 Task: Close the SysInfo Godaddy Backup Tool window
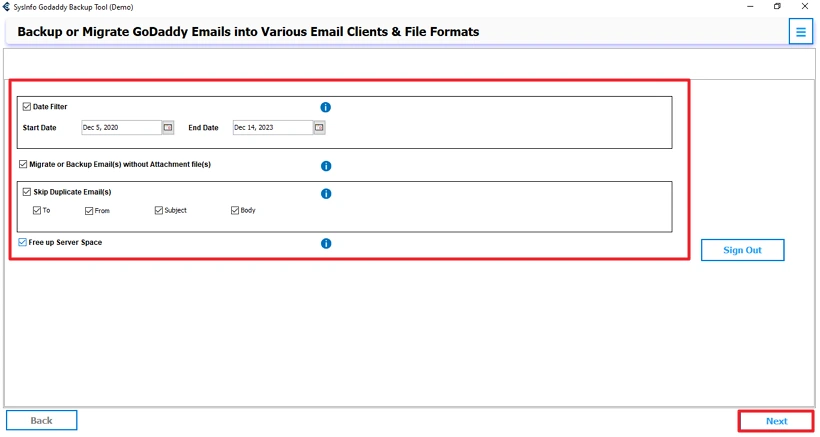click(x=805, y=6)
